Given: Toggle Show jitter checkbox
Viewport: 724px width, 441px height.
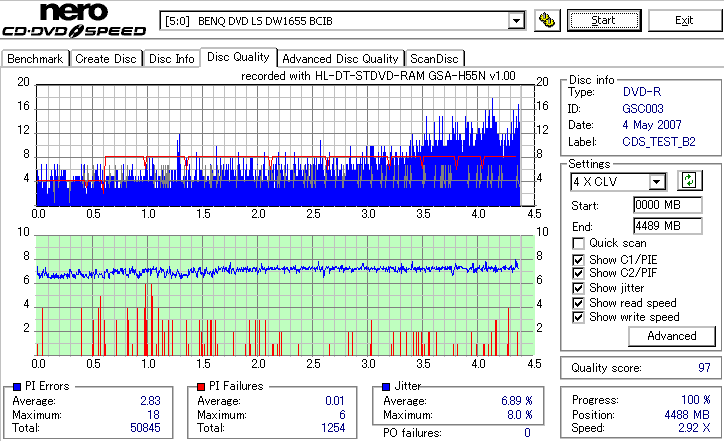Looking at the screenshot, I should pos(578,289).
